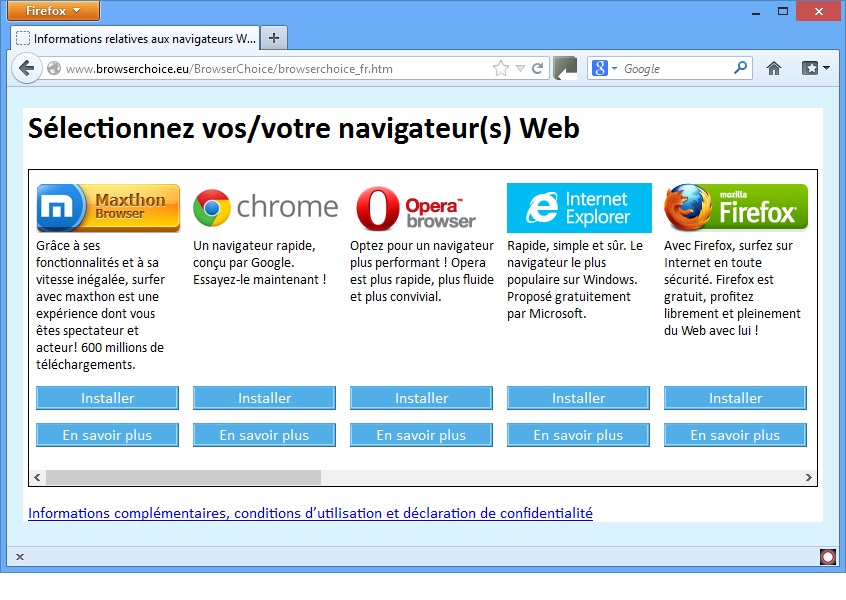Click En savoir plus under Chrome
Image resolution: width=846 pixels, height=600 pixels.
264,435
